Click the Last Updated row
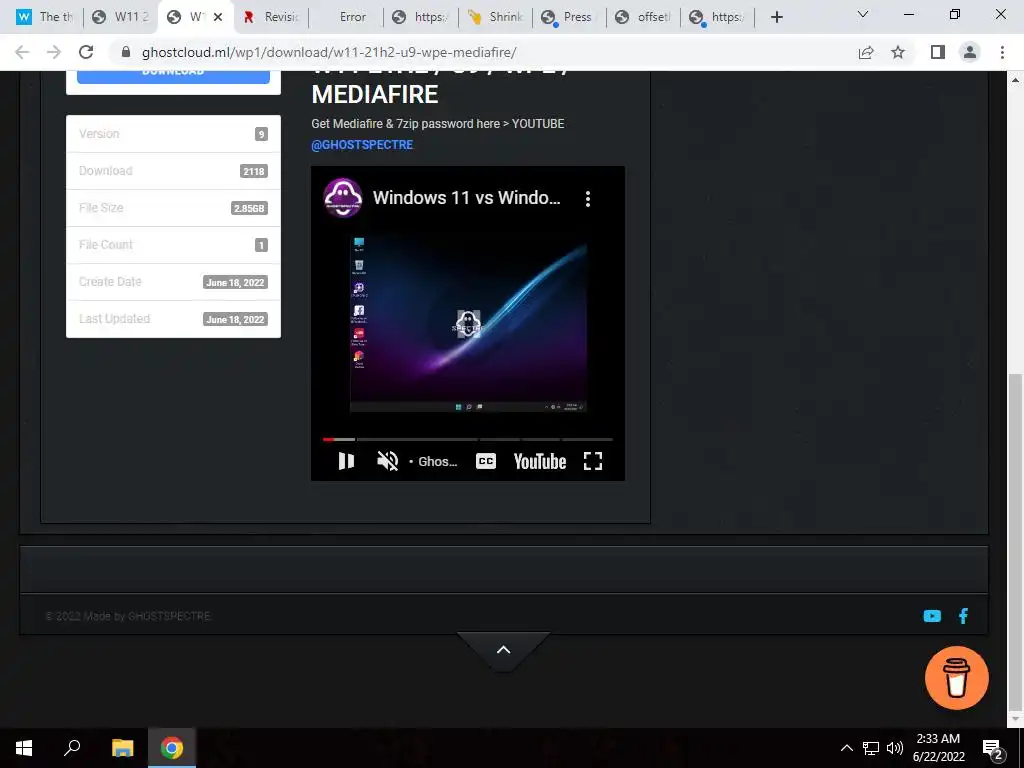 [173, 319]
